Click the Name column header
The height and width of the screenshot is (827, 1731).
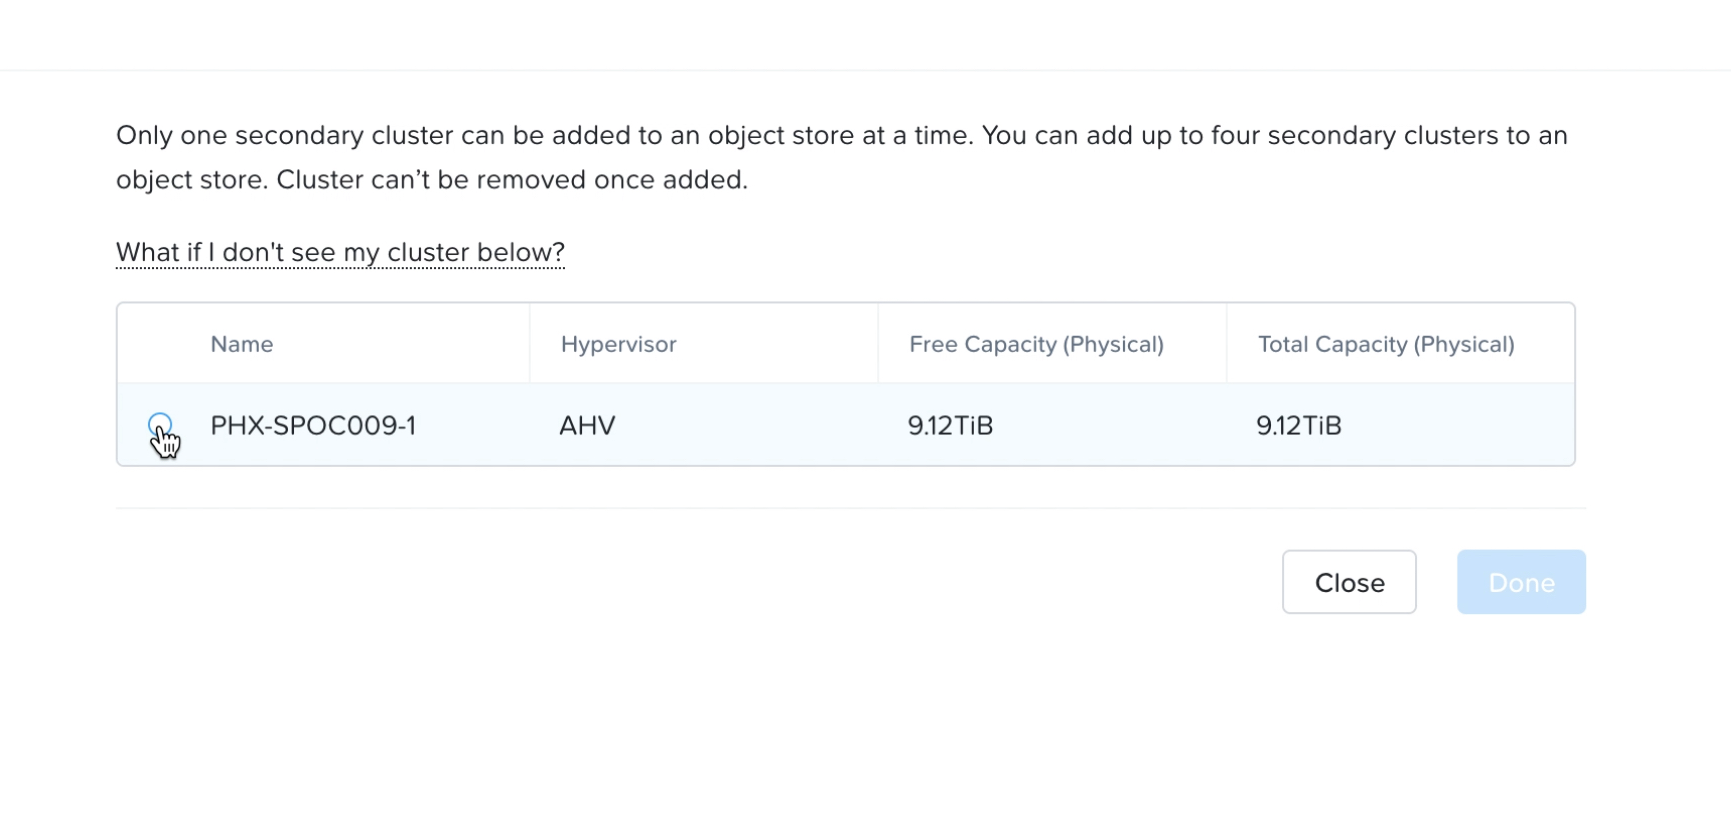(x=242, y=344)
